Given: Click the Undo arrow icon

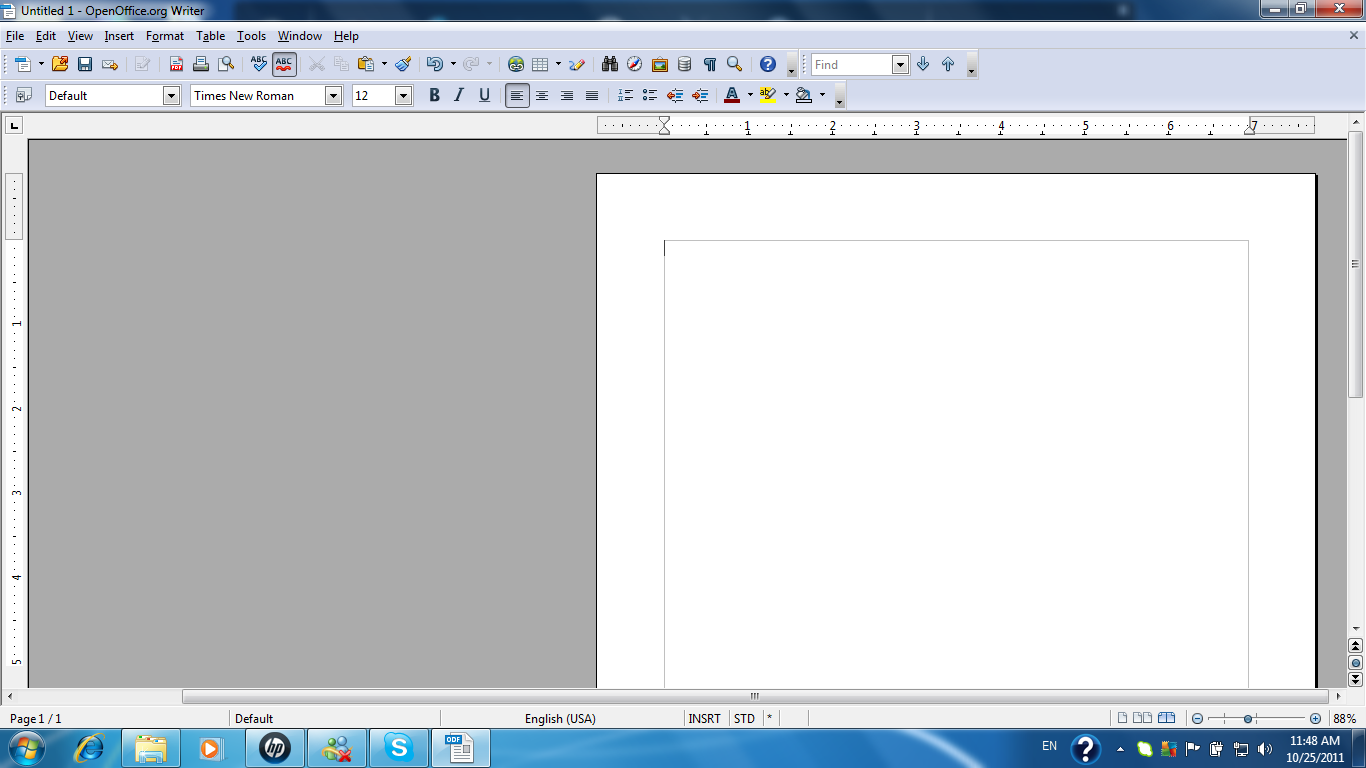Looking at the screenshot, I should (x=434, y=64).
